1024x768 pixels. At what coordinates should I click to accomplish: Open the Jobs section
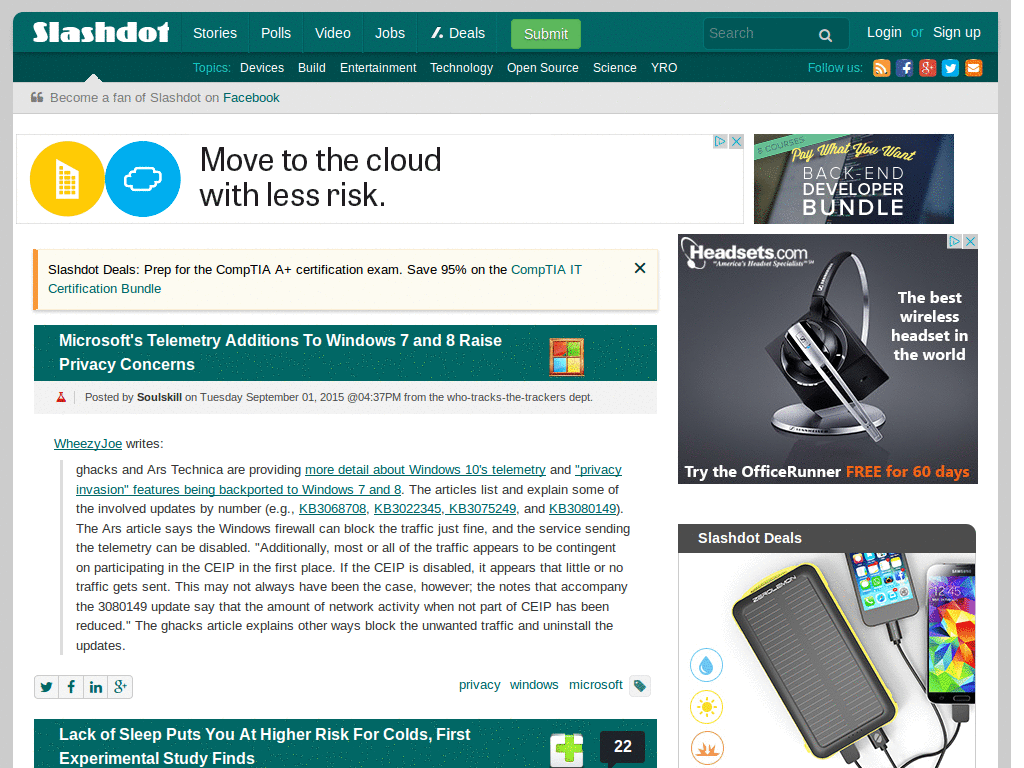[x=390, y=33]
